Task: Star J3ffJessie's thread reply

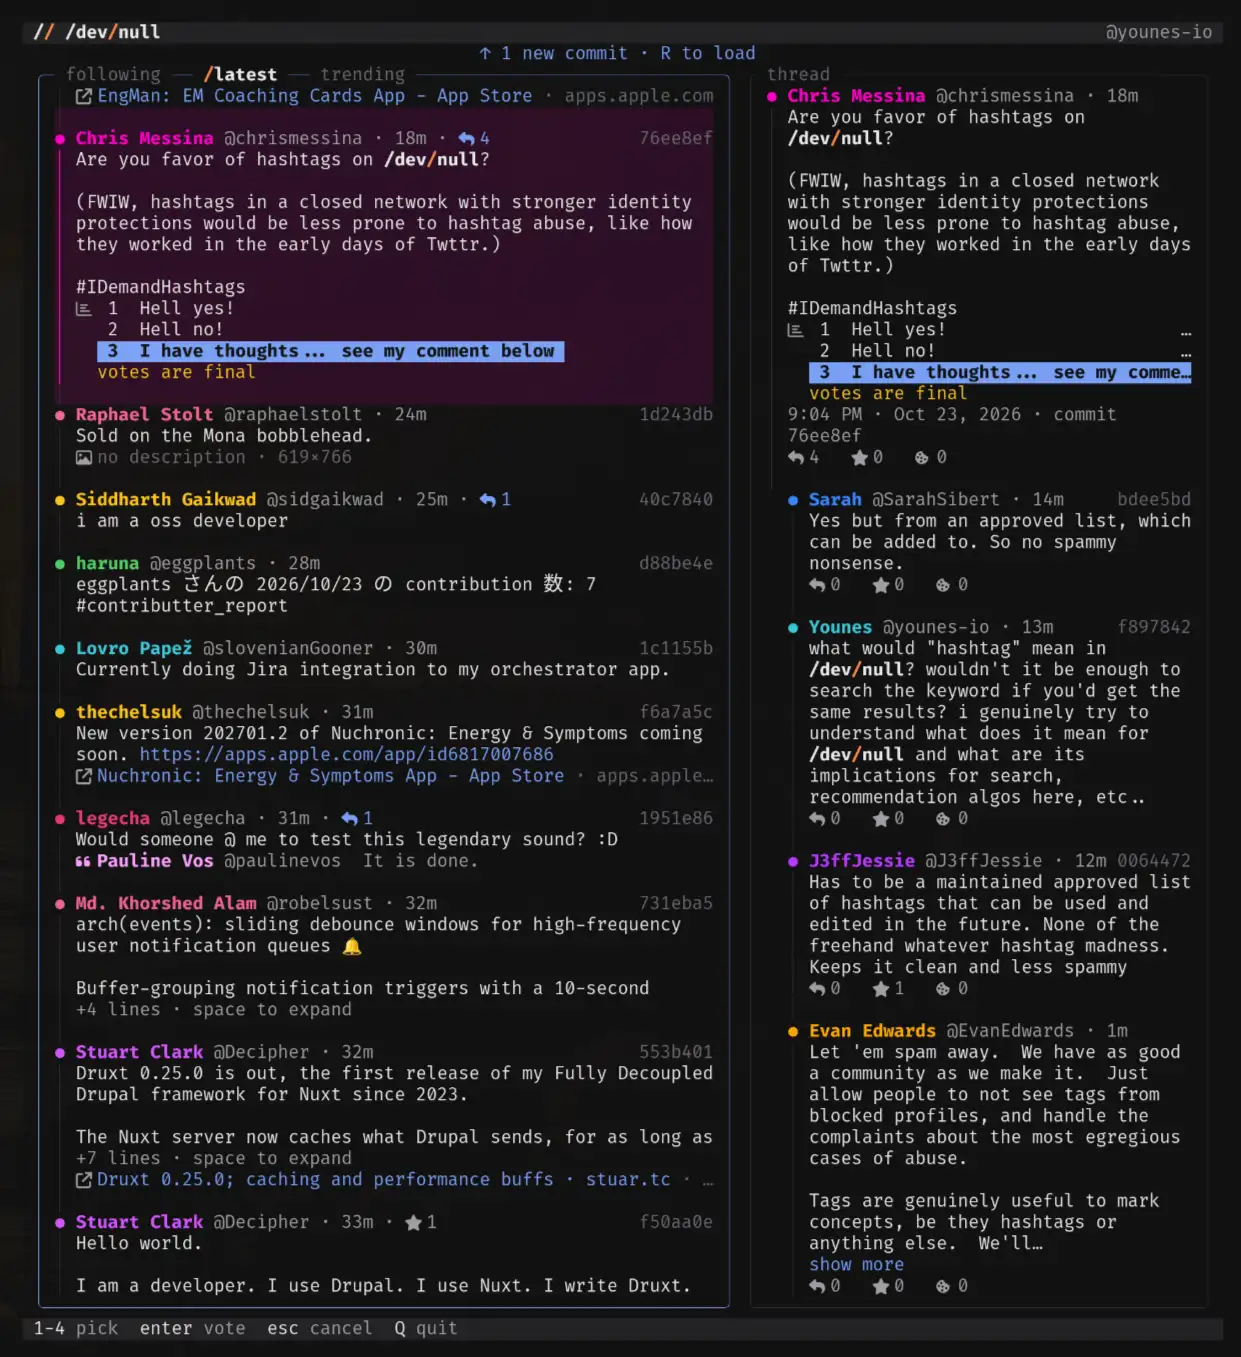Action: (x=881, y=989)
